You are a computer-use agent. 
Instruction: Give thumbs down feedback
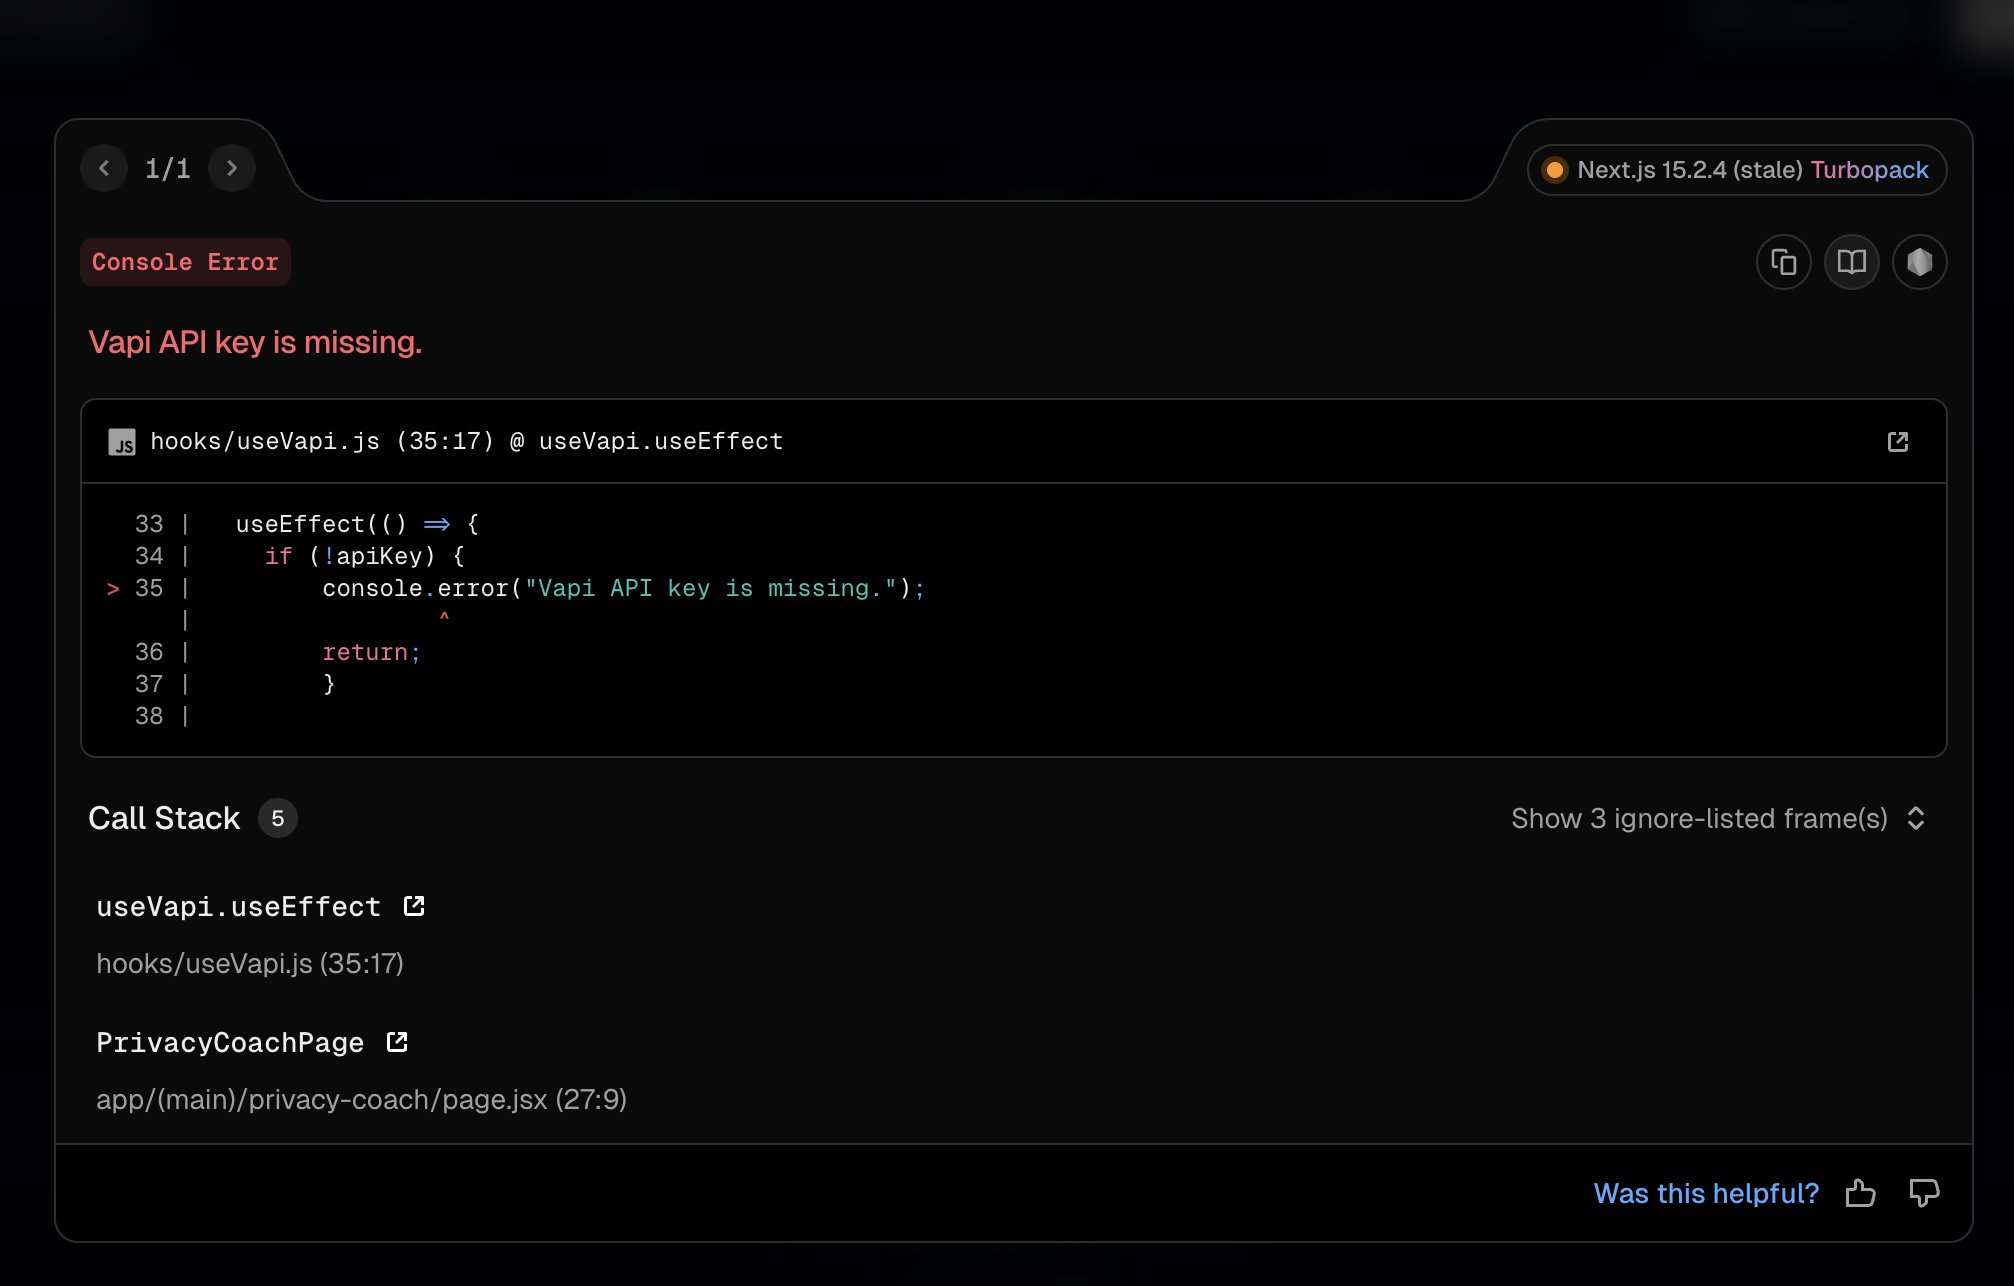[1924, 1193]
